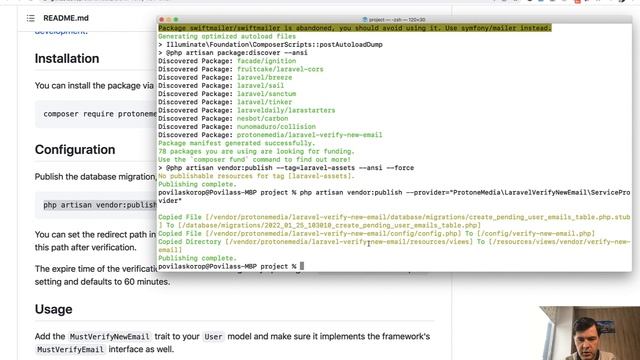Click the final 'Publishing complete.' line
640x360 pixels.
tap(197, 258)
